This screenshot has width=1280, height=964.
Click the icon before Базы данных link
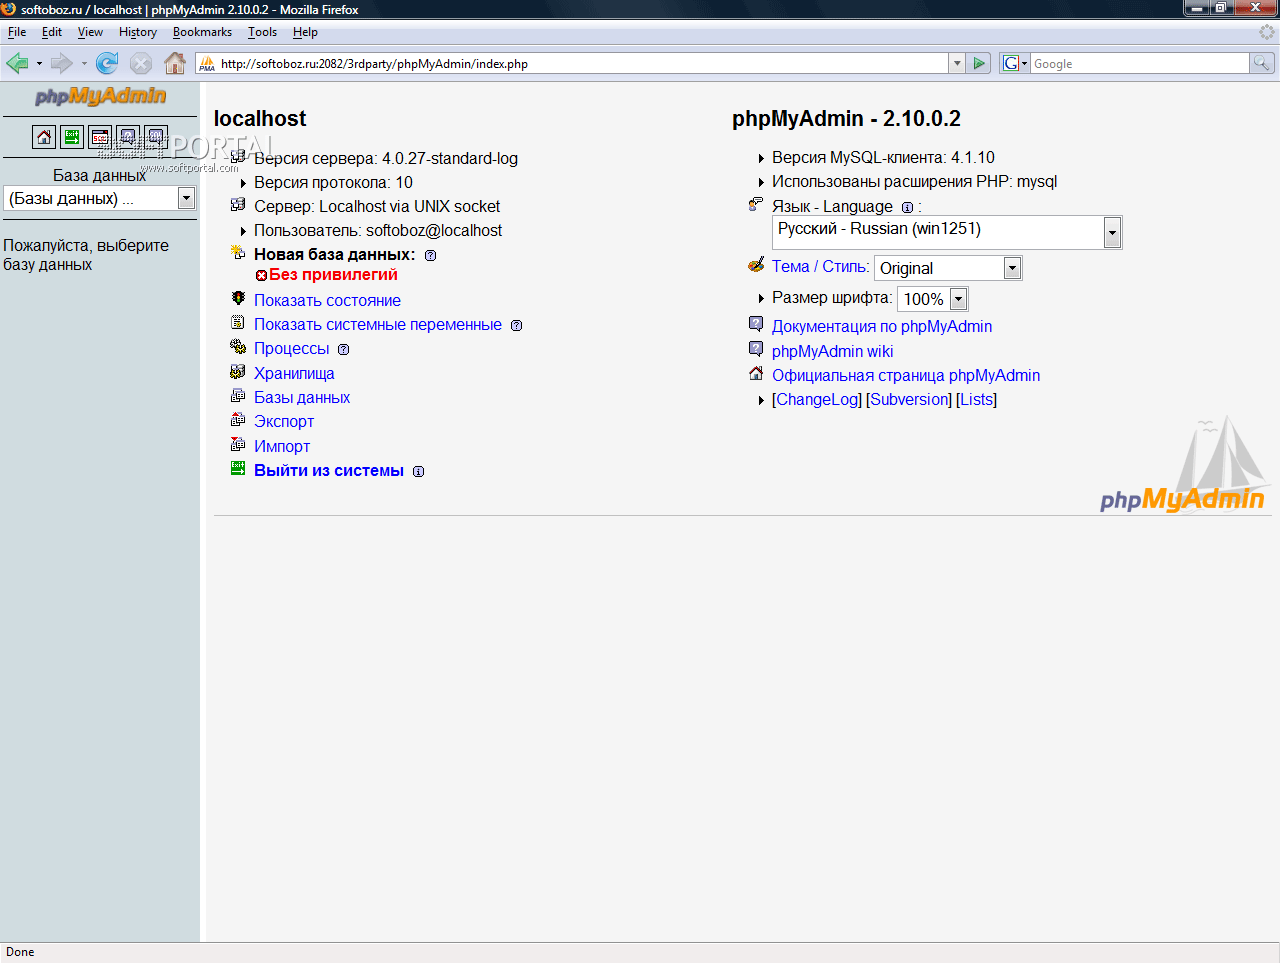[238, 395]
